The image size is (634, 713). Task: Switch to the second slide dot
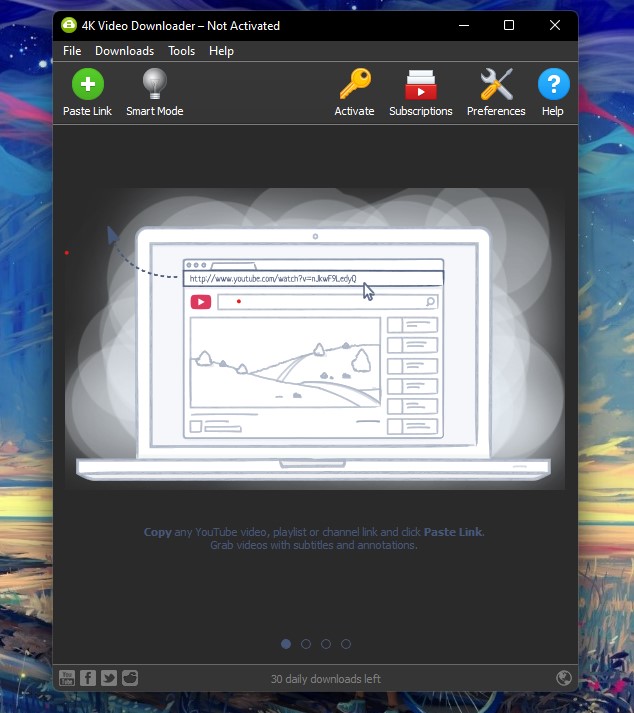[306, 644]
